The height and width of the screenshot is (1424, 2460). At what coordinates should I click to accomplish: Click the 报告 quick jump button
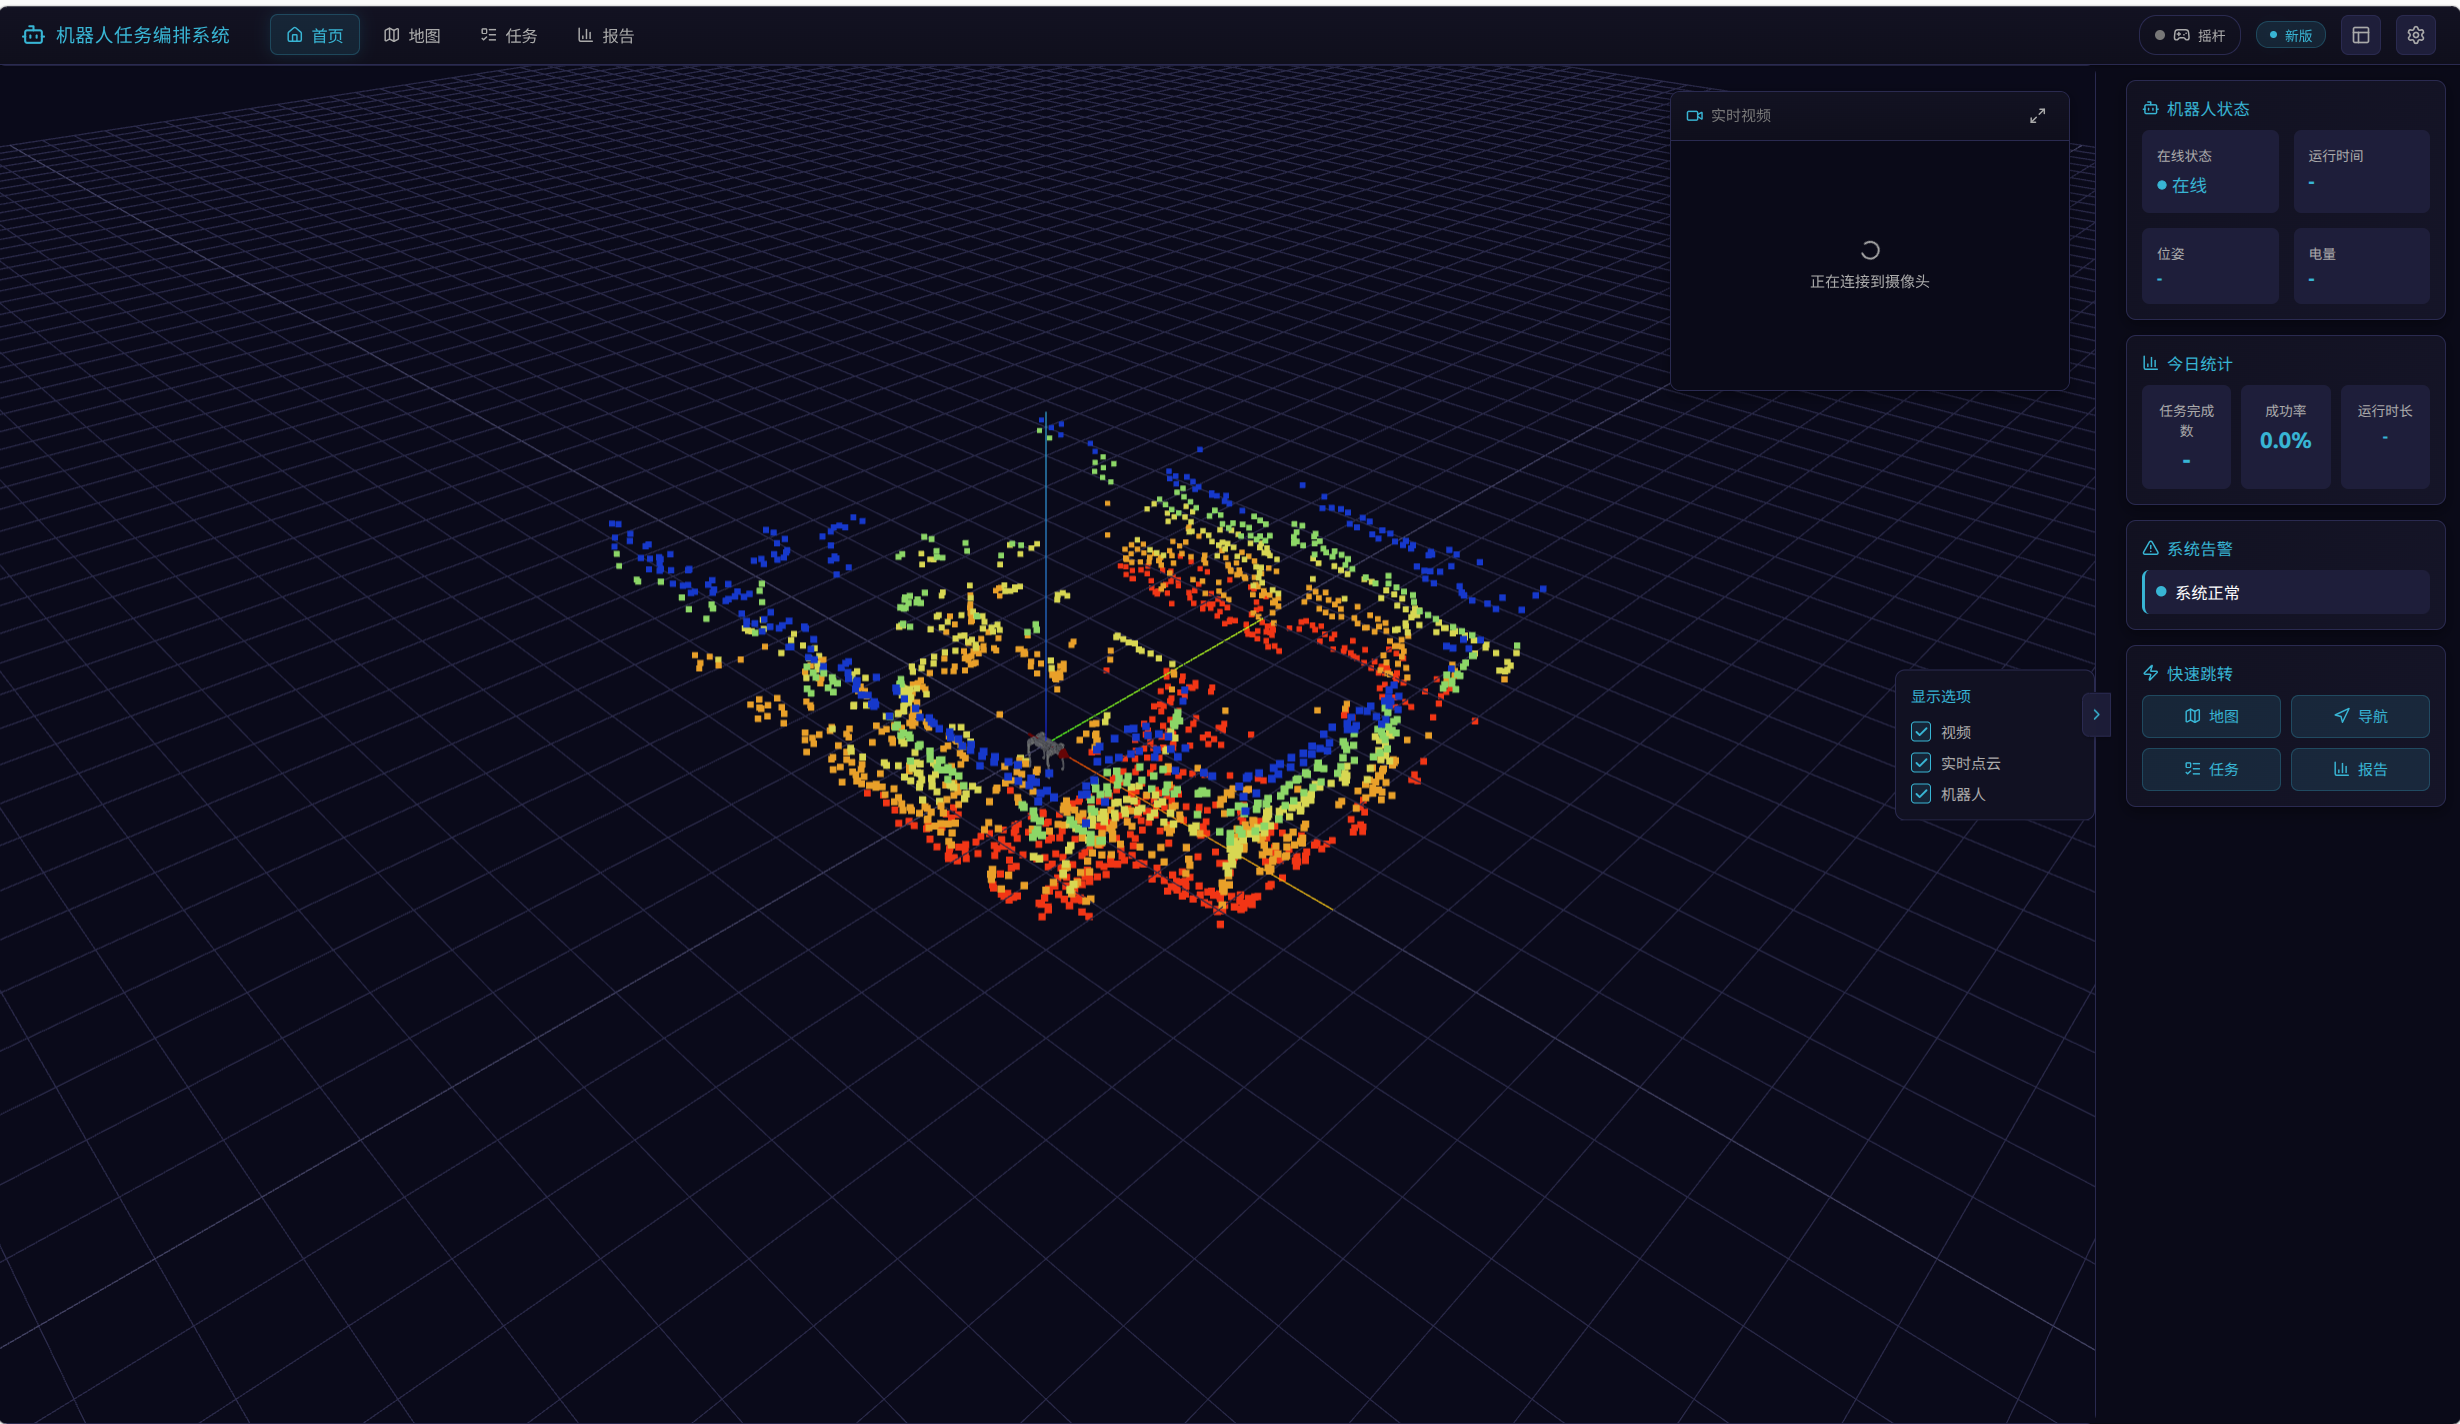click(x=2360, y=769)
